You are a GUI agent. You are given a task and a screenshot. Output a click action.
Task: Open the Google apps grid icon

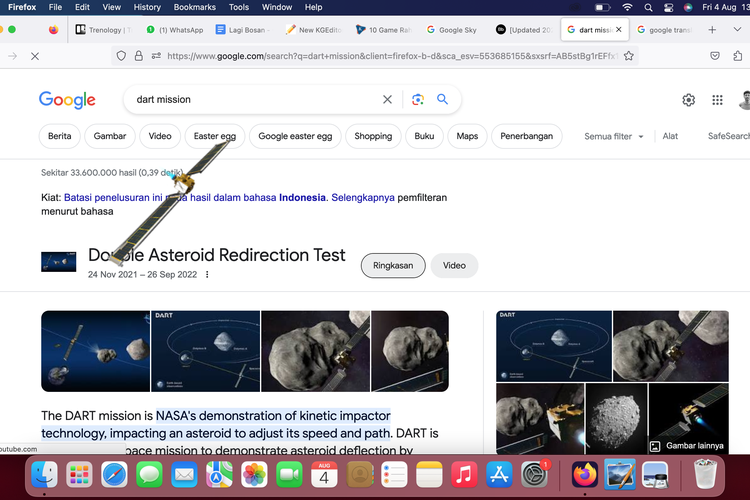pos(717,100)
